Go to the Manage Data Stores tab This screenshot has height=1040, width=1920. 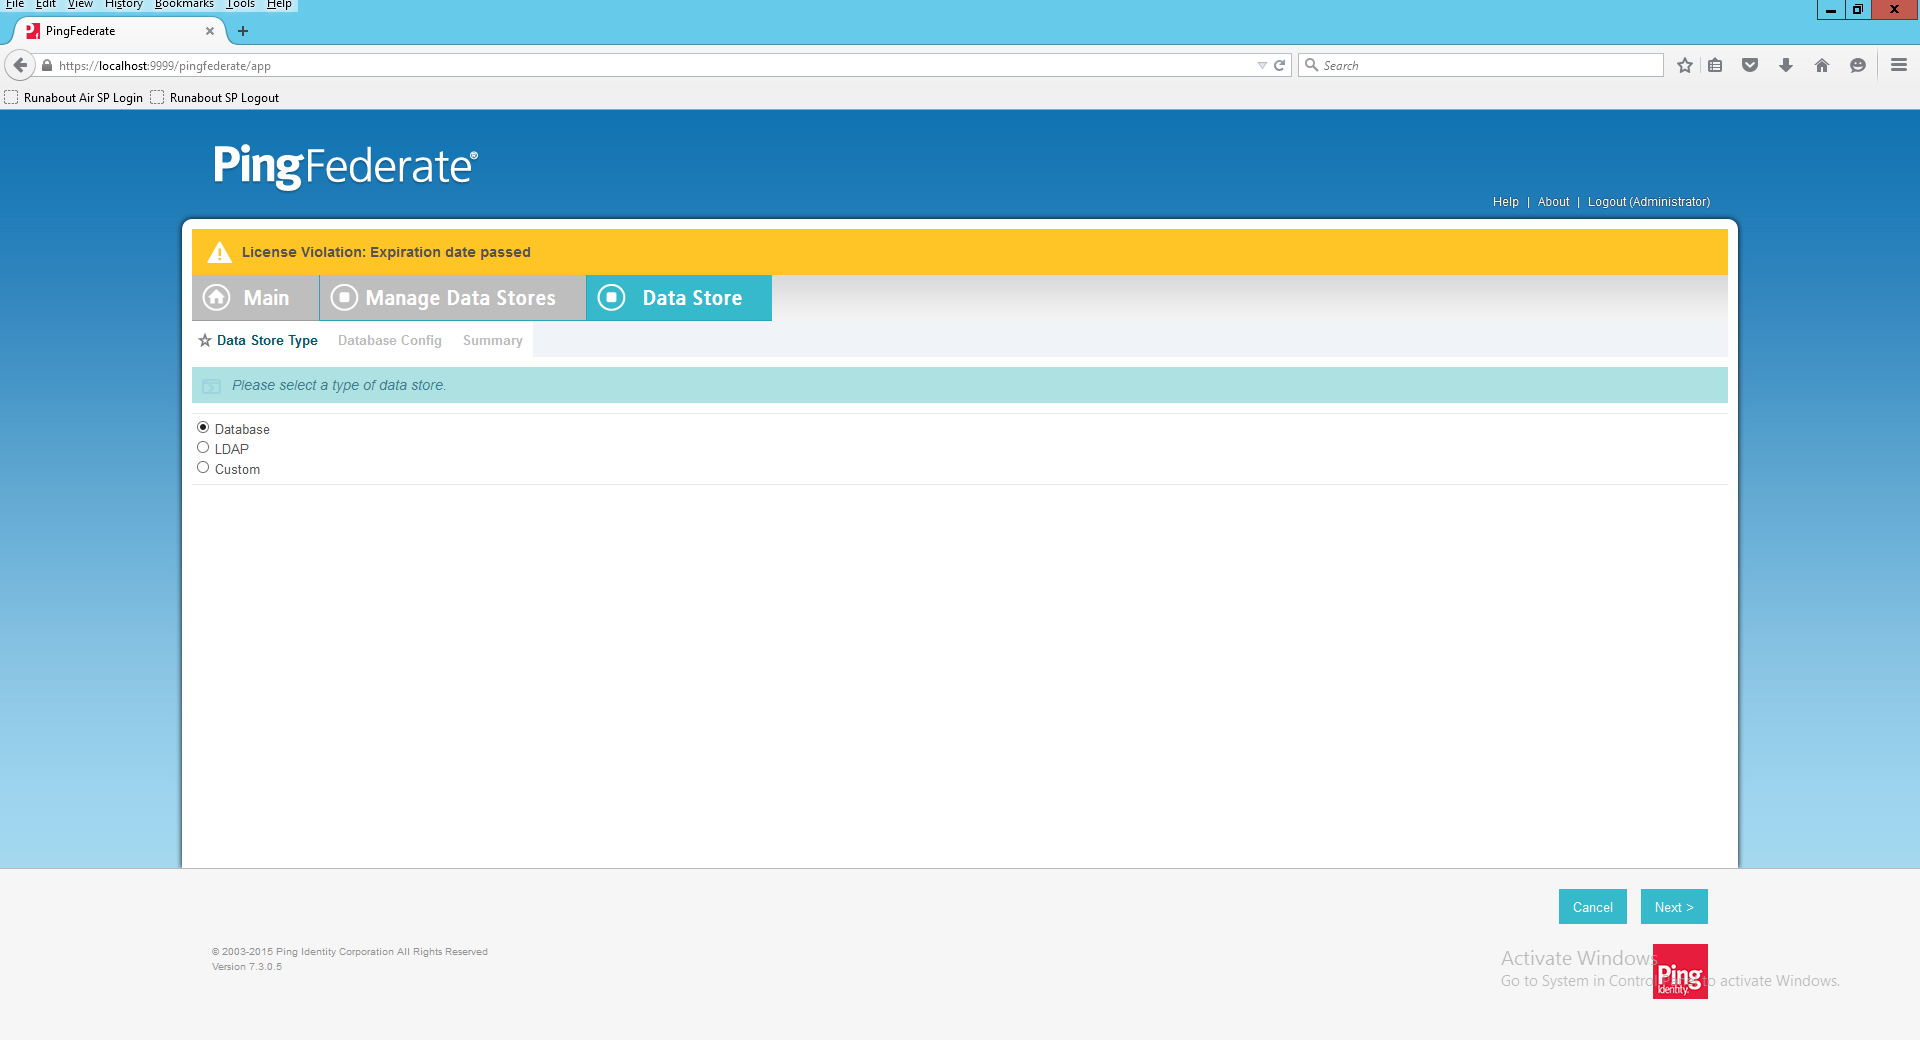(453, 298)
